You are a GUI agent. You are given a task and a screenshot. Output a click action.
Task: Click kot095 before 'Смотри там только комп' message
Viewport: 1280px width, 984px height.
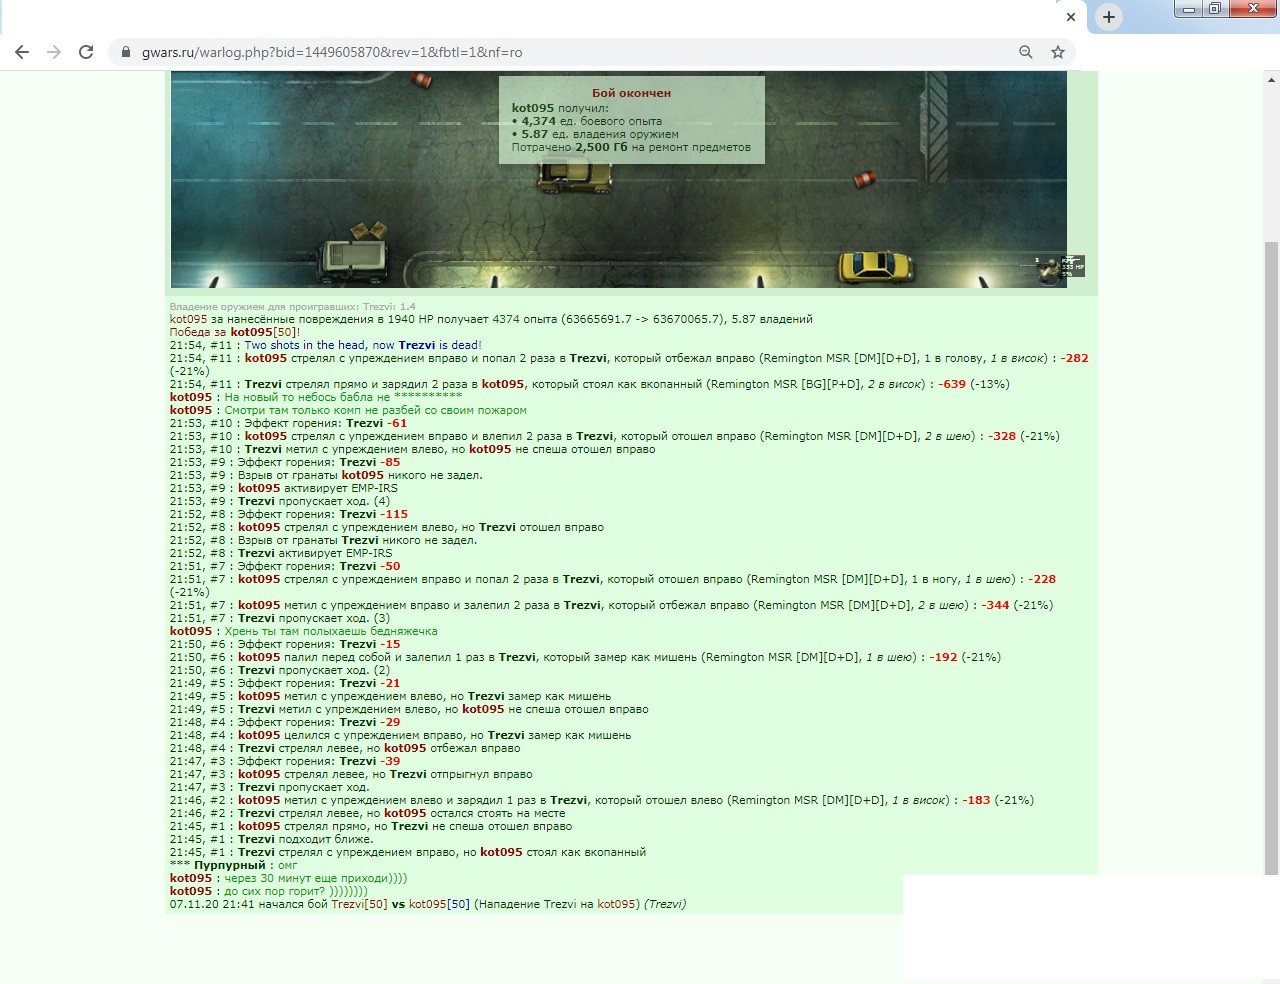191,411
